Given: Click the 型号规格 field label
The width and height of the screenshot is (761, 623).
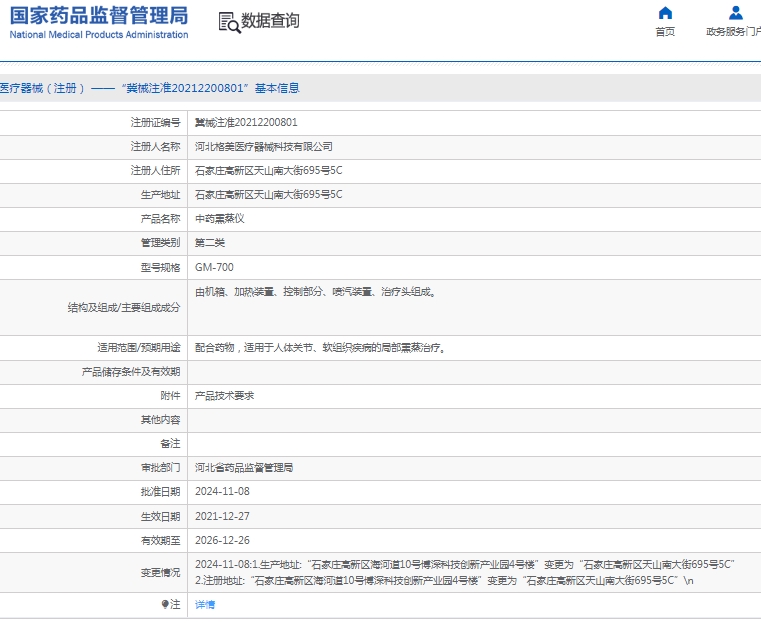Looking at the screenshot, I should tap(161, 267).
